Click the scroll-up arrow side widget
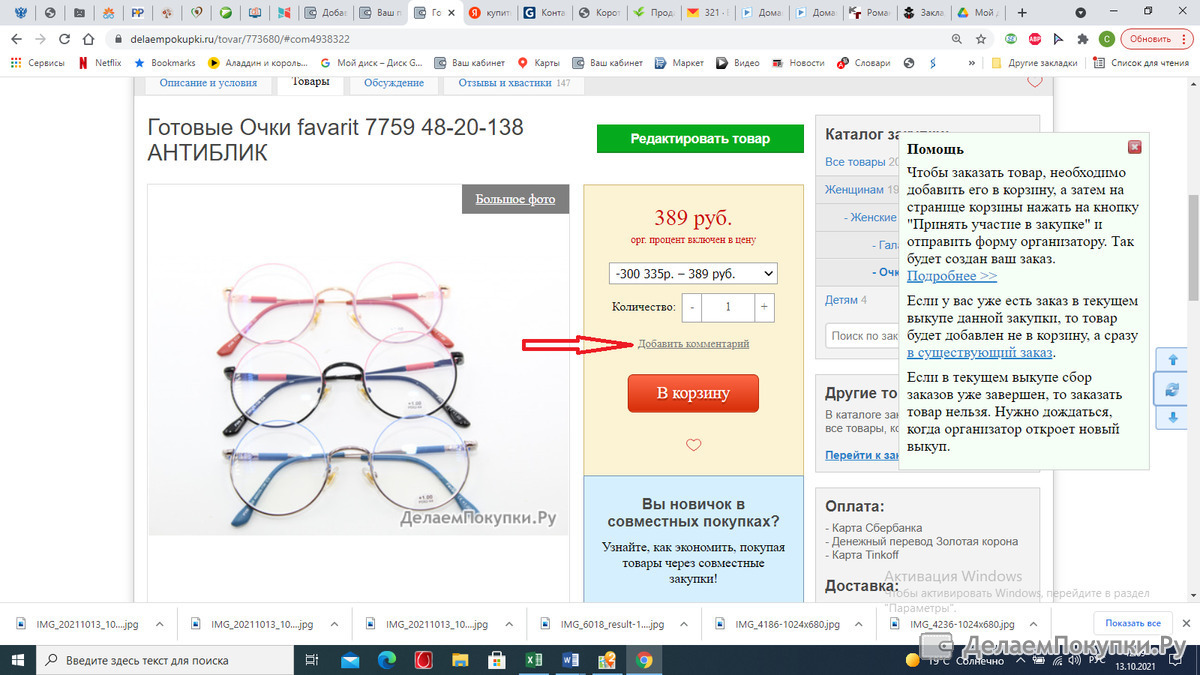This screenshot has width=1200, height=675. coord(1173,360)
